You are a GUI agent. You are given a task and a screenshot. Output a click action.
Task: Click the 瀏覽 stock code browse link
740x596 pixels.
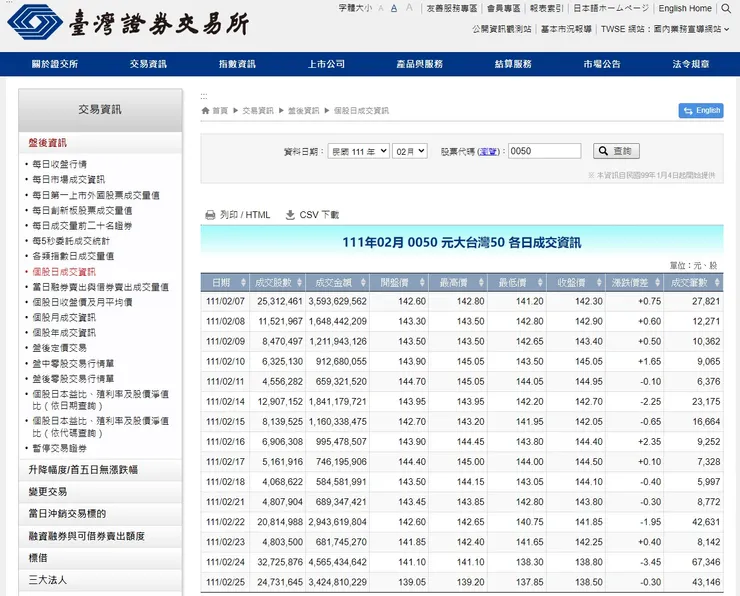pos(488,151)
